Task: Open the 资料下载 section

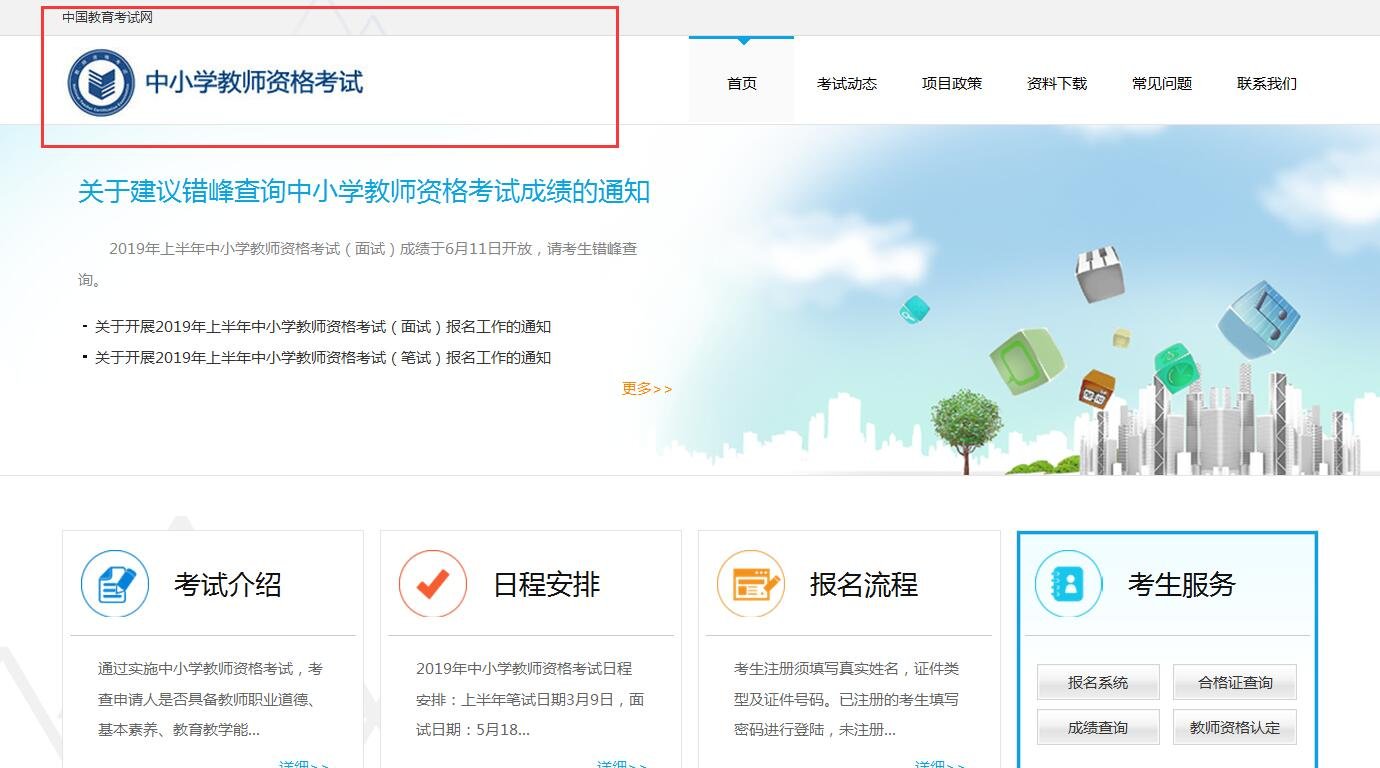Action: pos(1056,84)
